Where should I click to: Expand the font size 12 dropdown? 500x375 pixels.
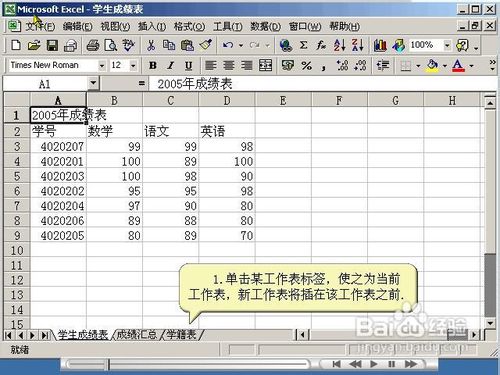[133, 66]
